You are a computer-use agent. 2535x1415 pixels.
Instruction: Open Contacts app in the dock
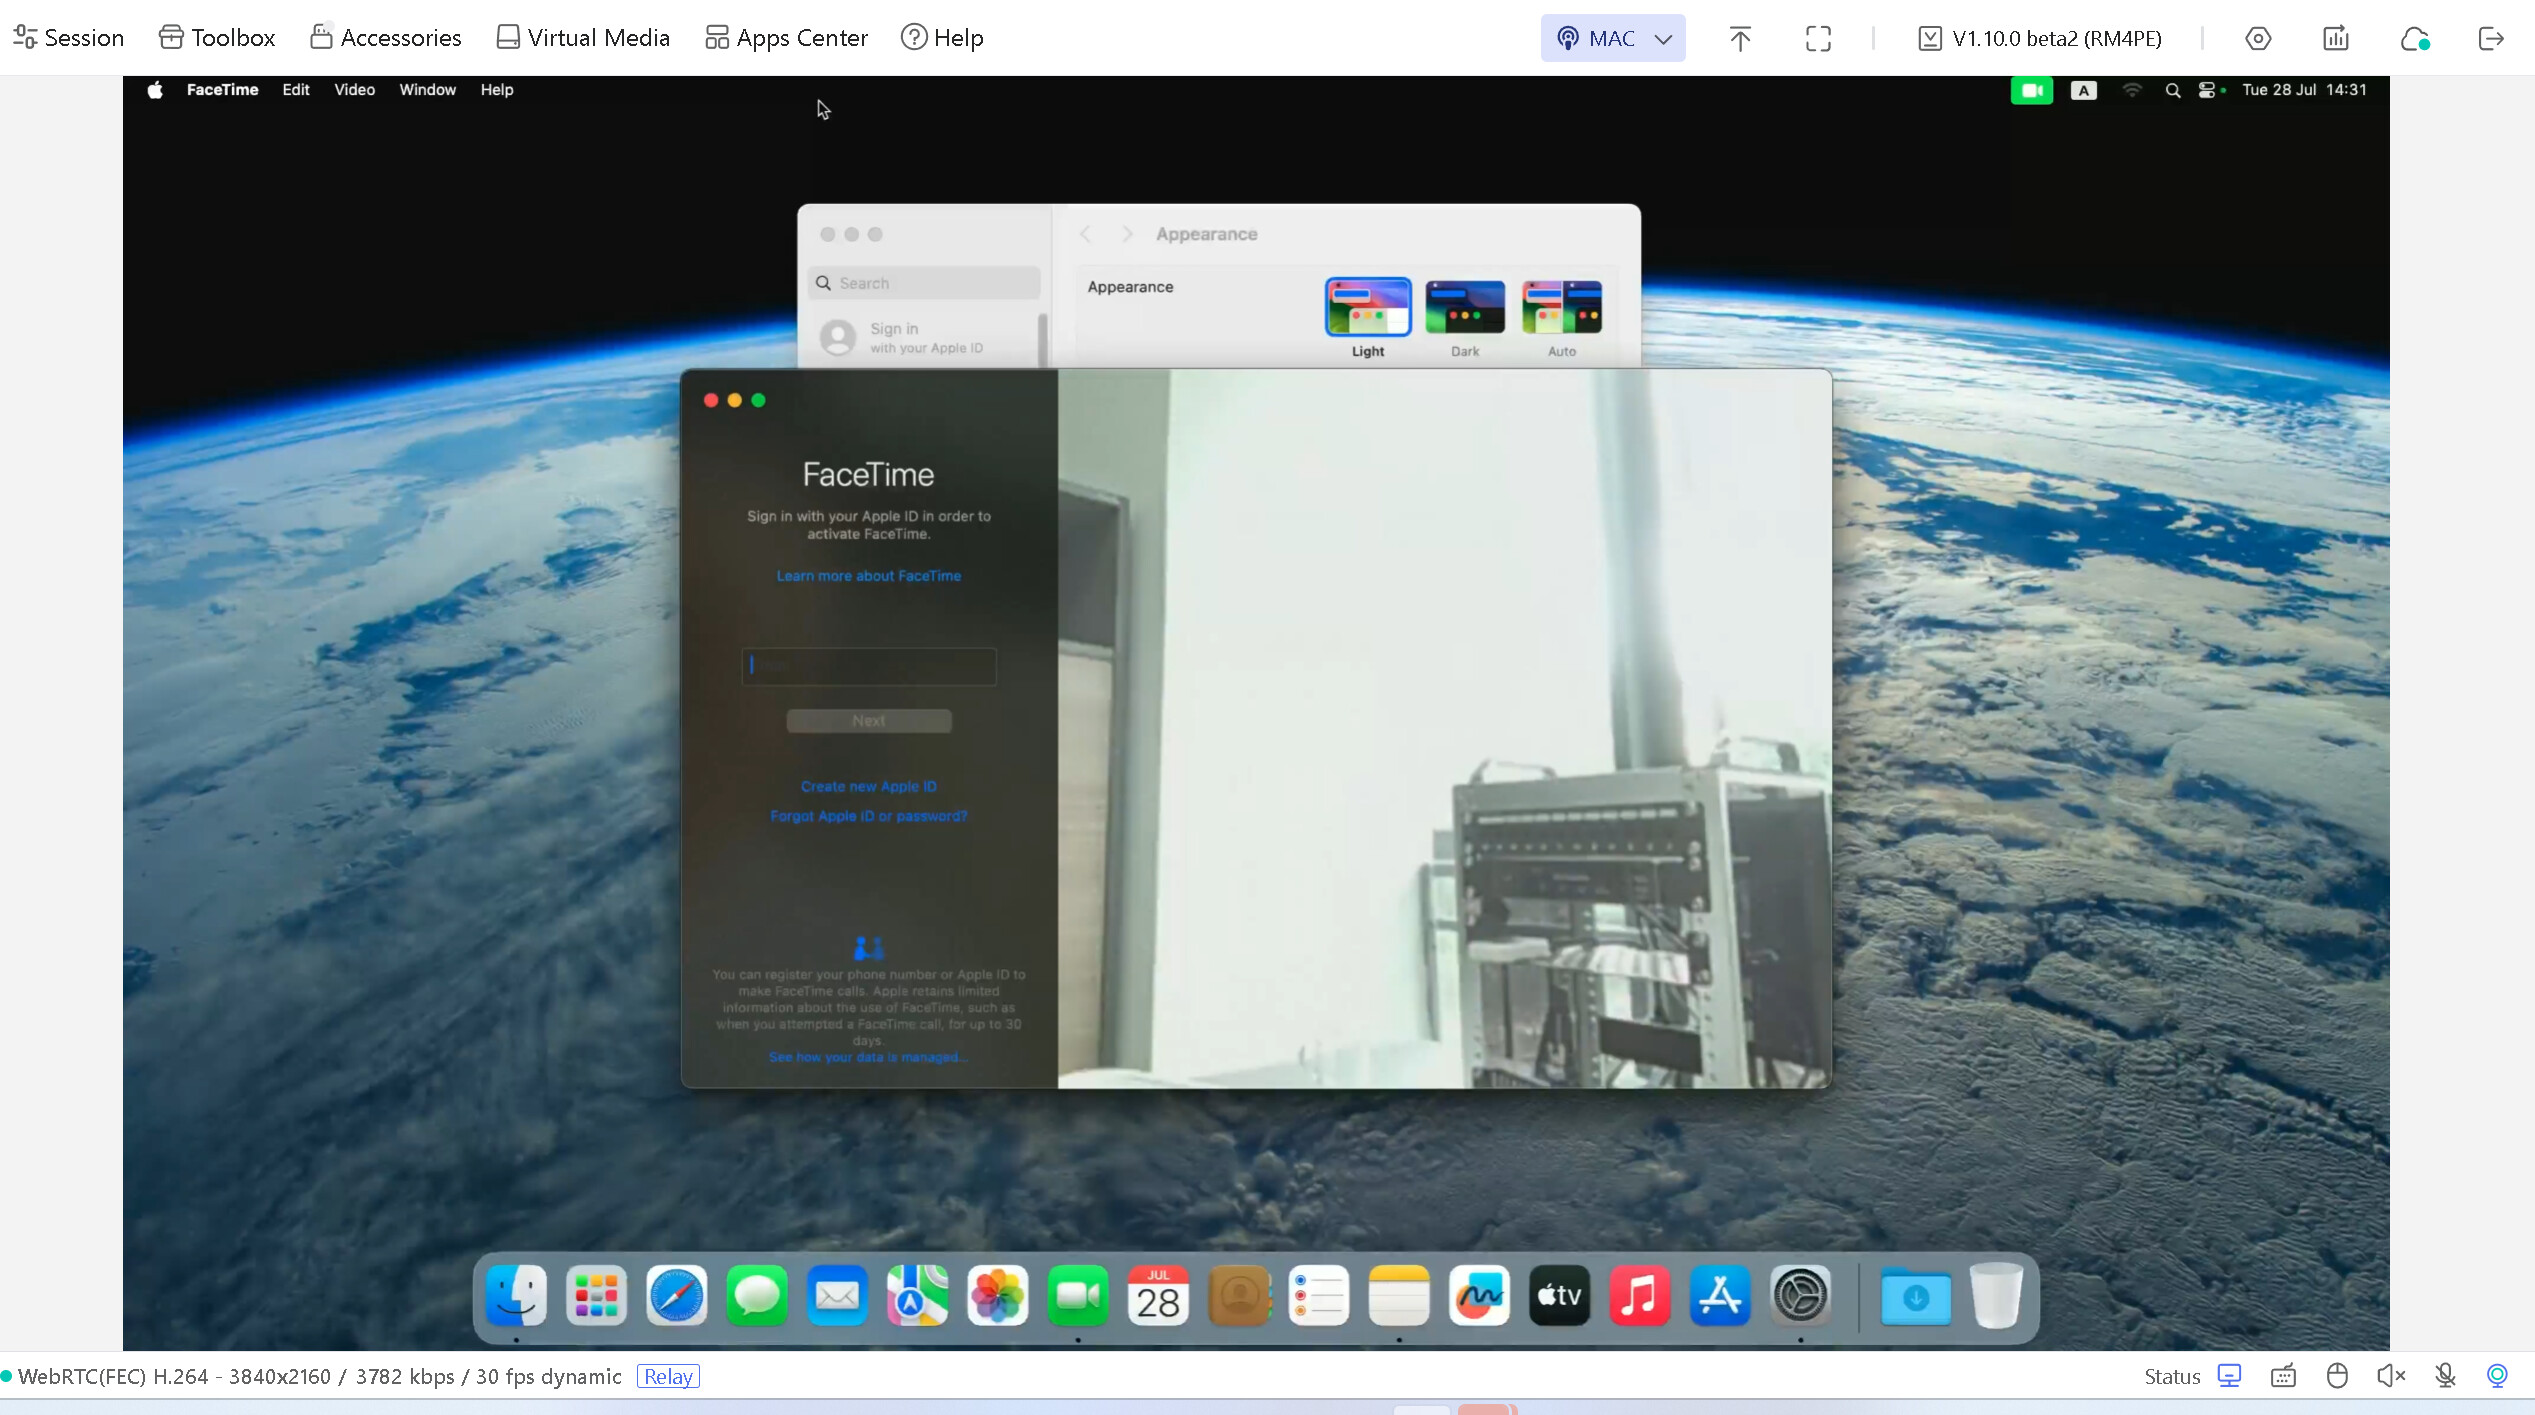point(1239,1296)
